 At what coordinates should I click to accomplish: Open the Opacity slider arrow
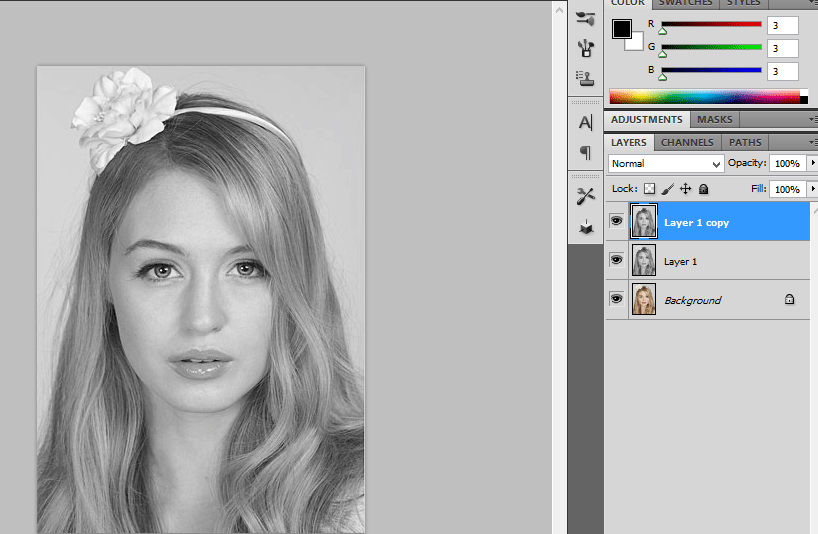(813, 163)
